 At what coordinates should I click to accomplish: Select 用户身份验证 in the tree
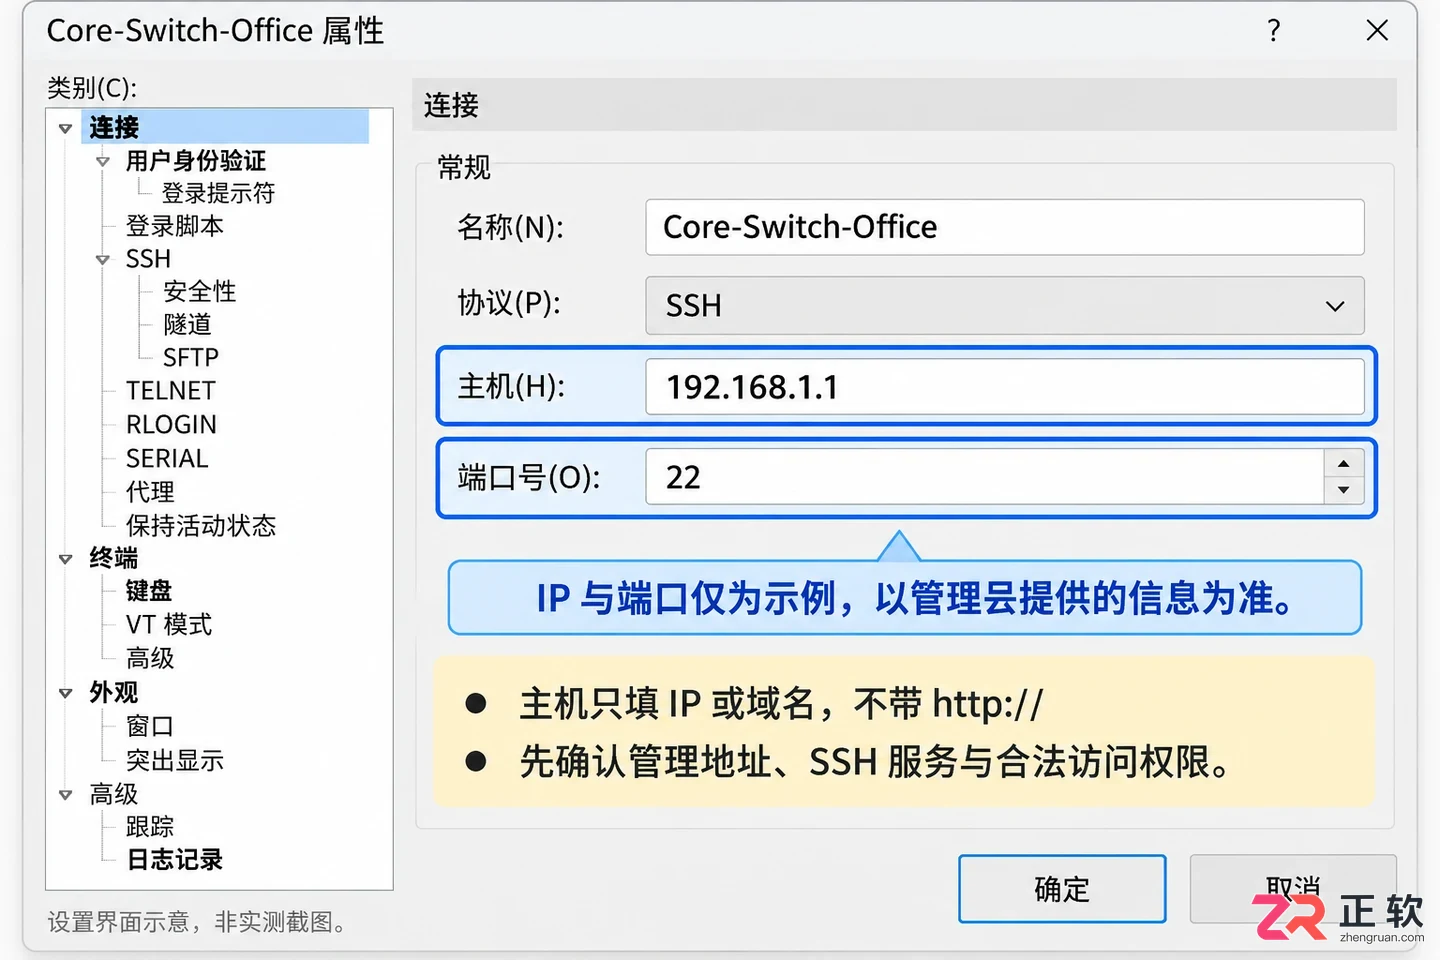tap(196, 161)
